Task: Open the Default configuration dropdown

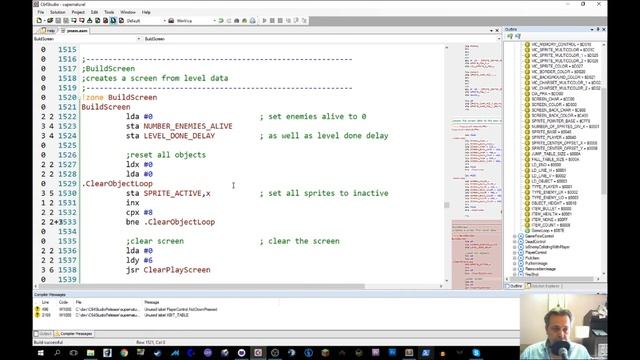Action: (146, 20)
